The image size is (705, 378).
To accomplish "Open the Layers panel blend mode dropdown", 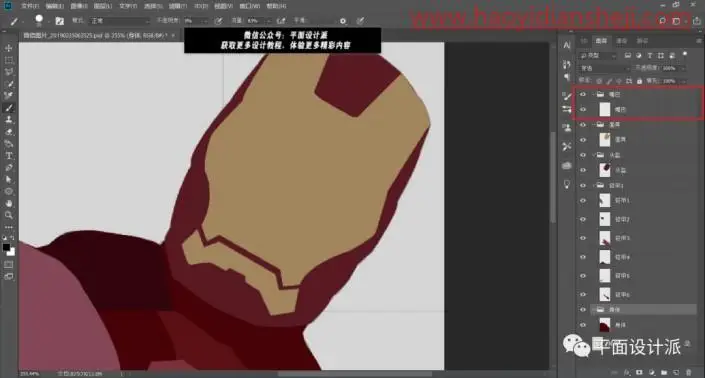I will (604, 68).
